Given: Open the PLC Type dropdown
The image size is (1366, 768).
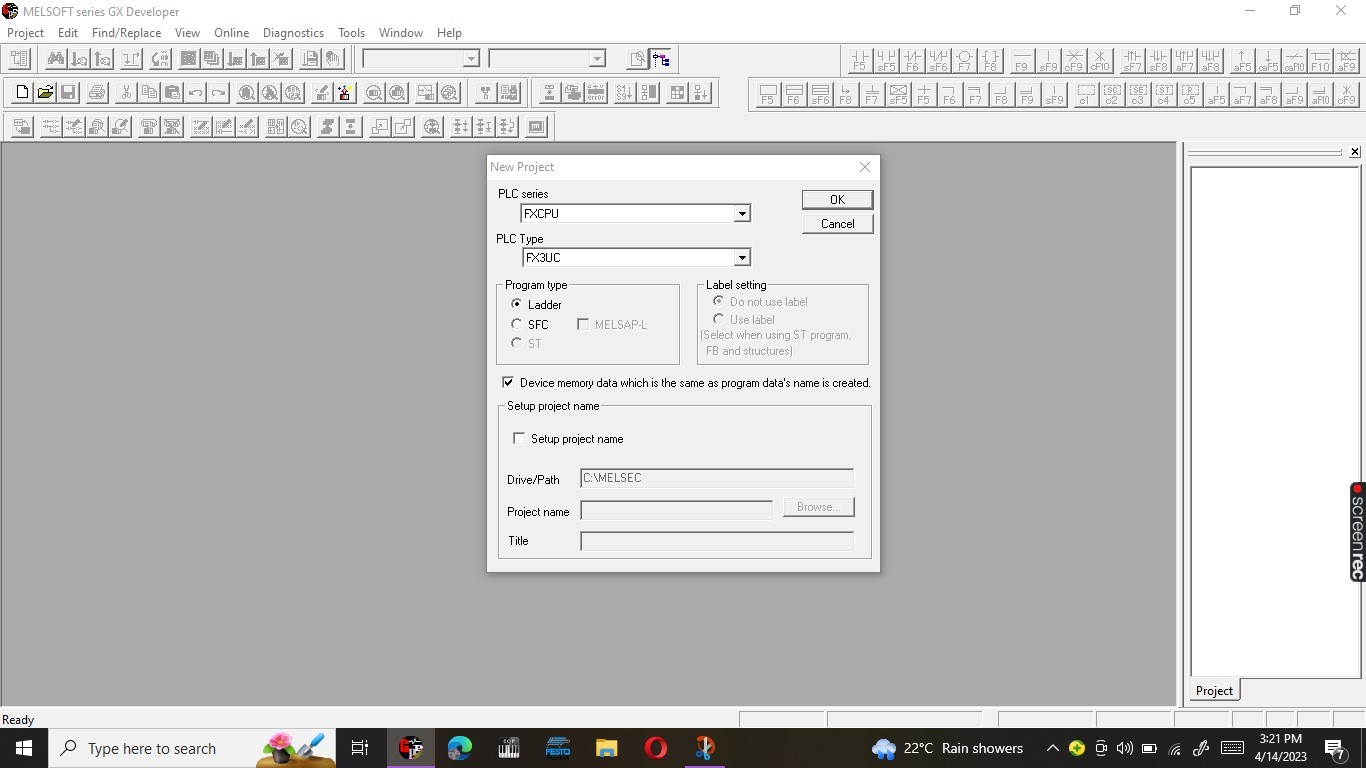Looking at the screenshot, I should pos(742,258).
